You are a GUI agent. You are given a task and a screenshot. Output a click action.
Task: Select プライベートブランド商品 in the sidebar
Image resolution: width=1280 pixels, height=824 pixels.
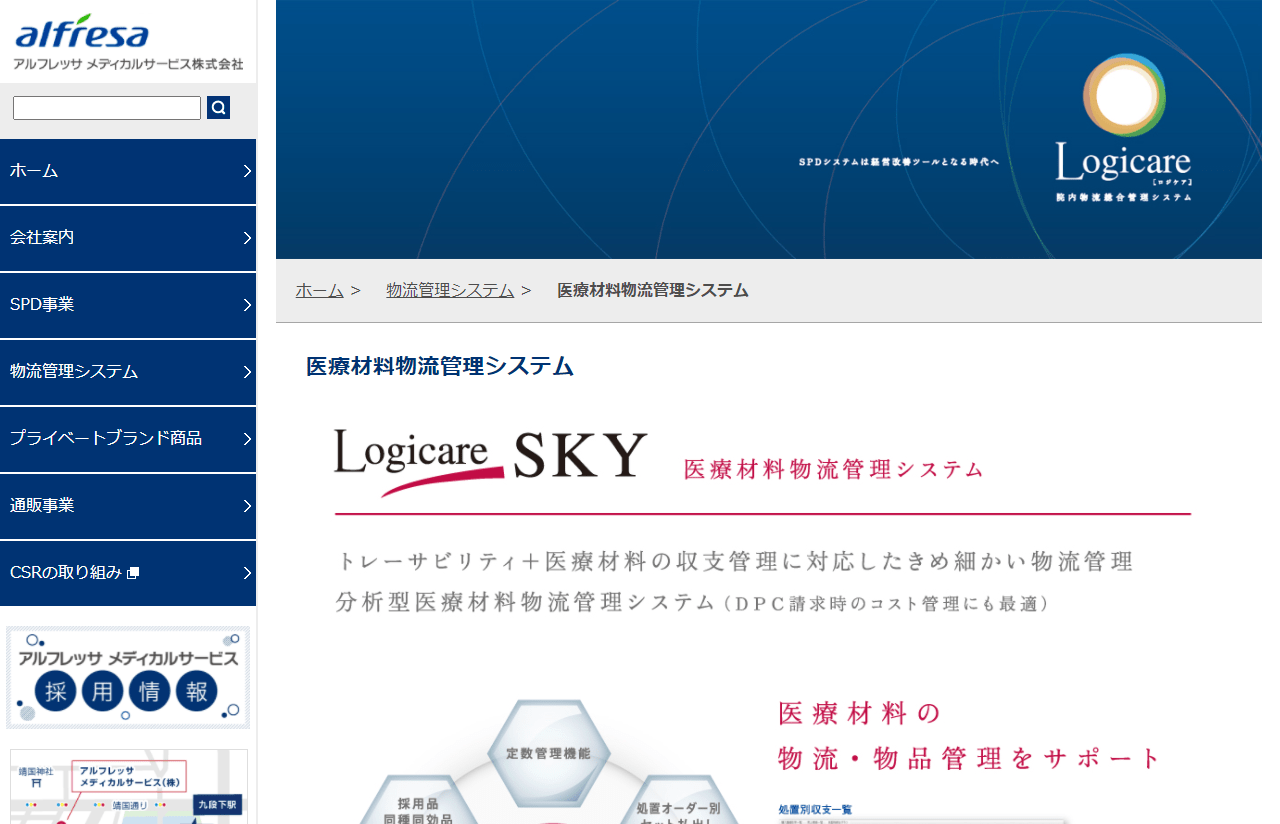128,439
